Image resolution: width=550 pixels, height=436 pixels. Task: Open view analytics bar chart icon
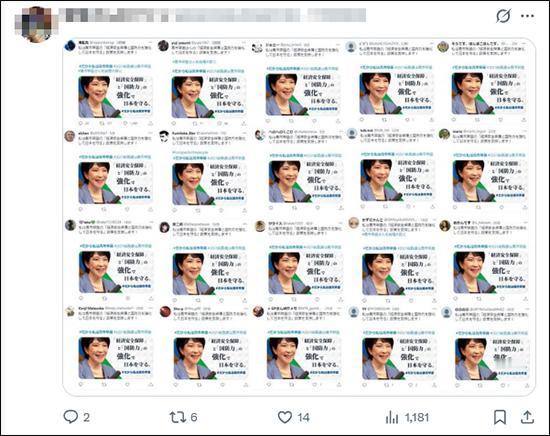(x=392, y=417)
